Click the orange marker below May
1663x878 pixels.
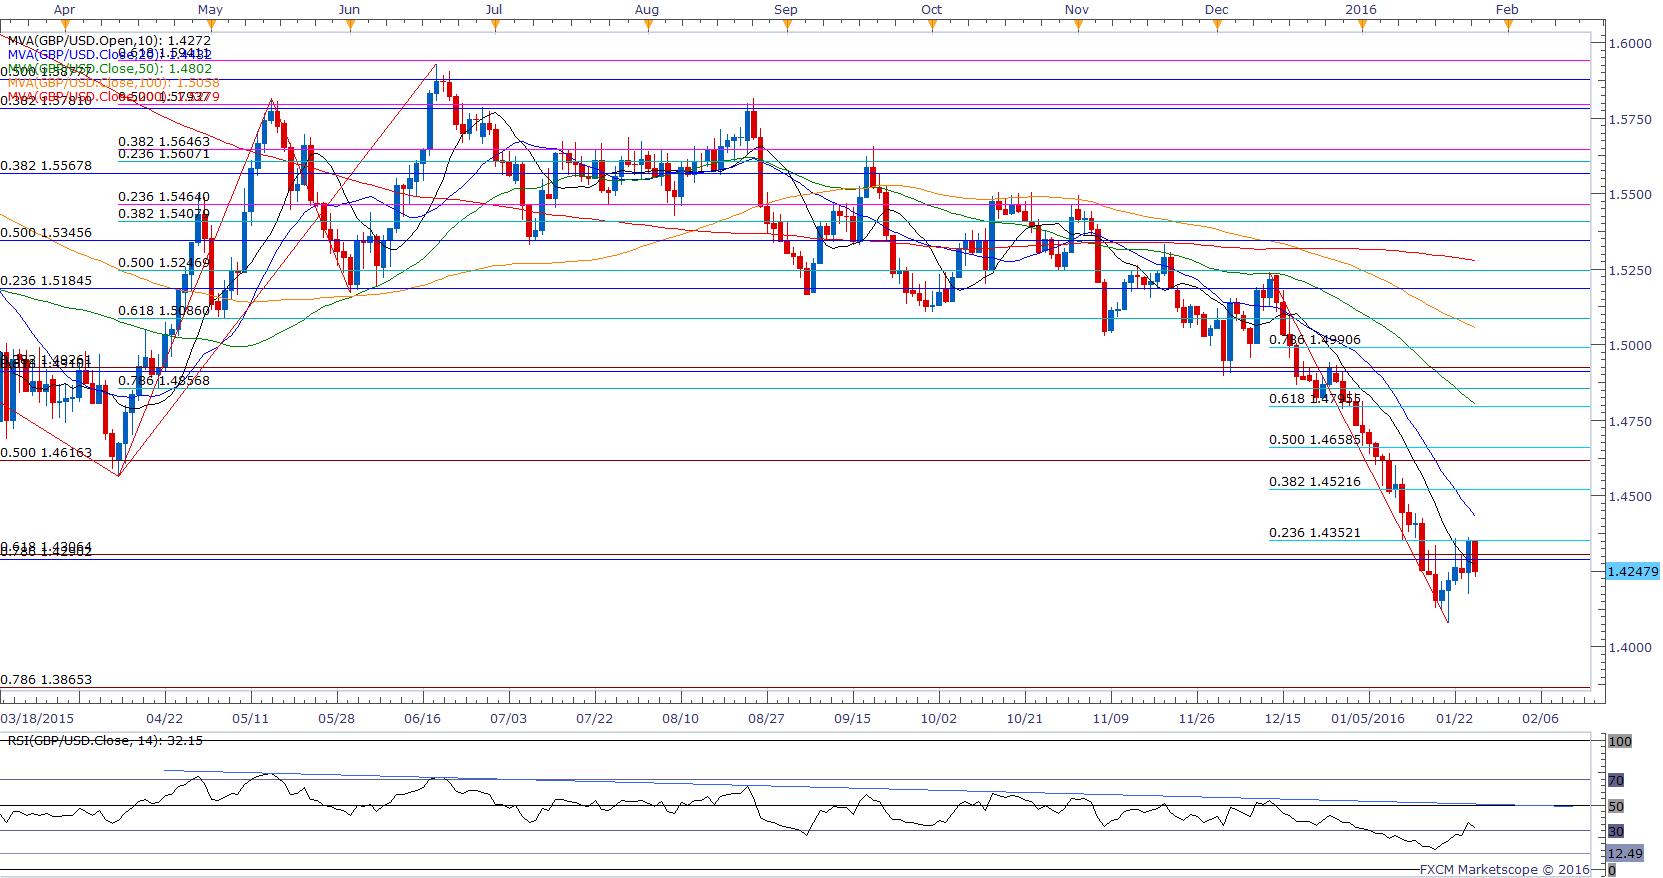(x=210, y=26)
